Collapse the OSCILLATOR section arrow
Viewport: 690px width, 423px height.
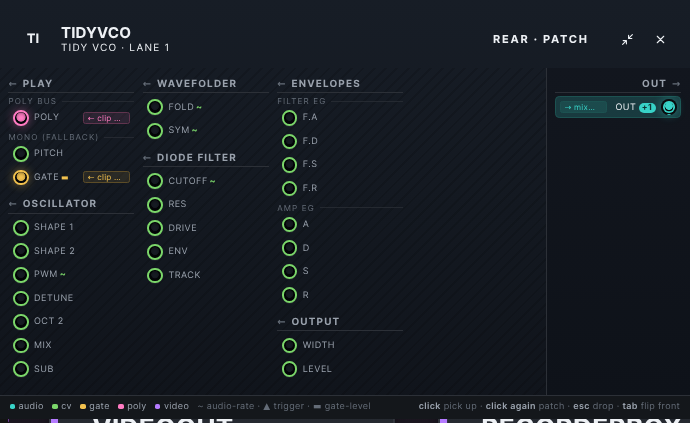[x=12, y=204]
